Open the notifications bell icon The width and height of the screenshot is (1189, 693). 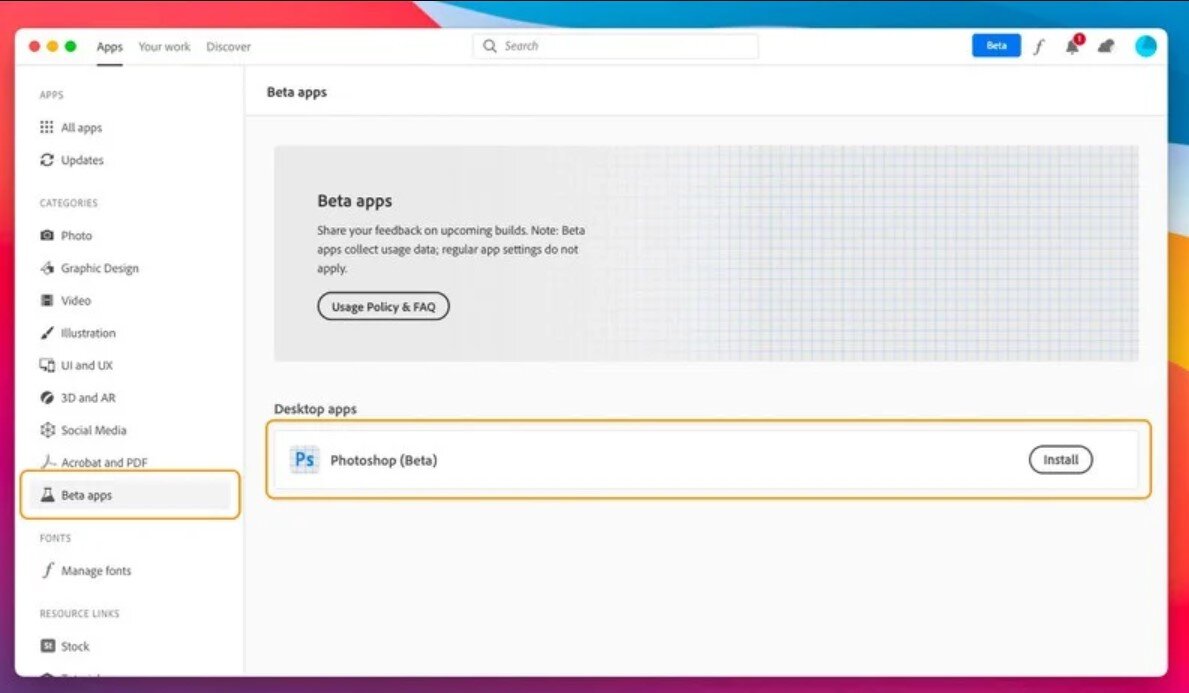[1072, 46]
